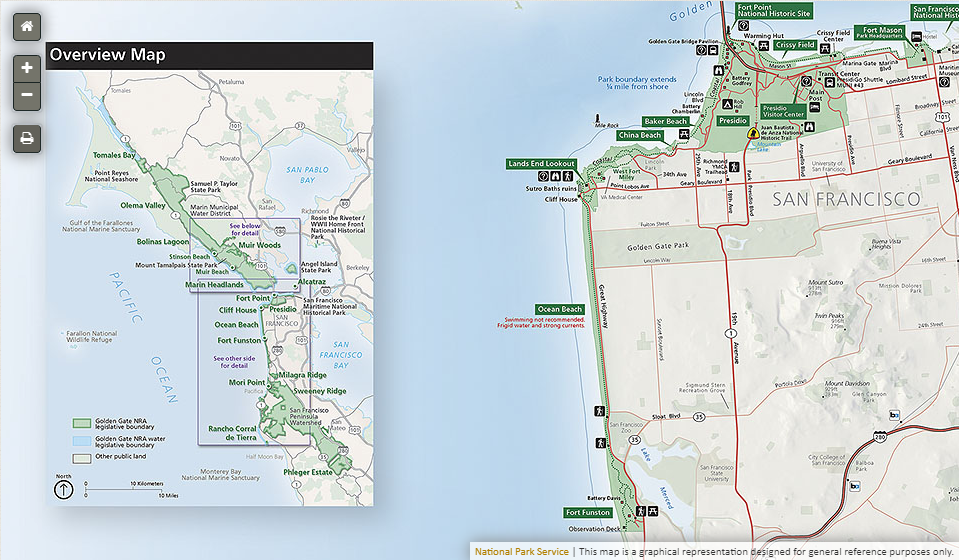Screen dimensions: 959x560
Task: Click the yellow Juan Bautista trail marker icon
Action: [x=754, y=133]
